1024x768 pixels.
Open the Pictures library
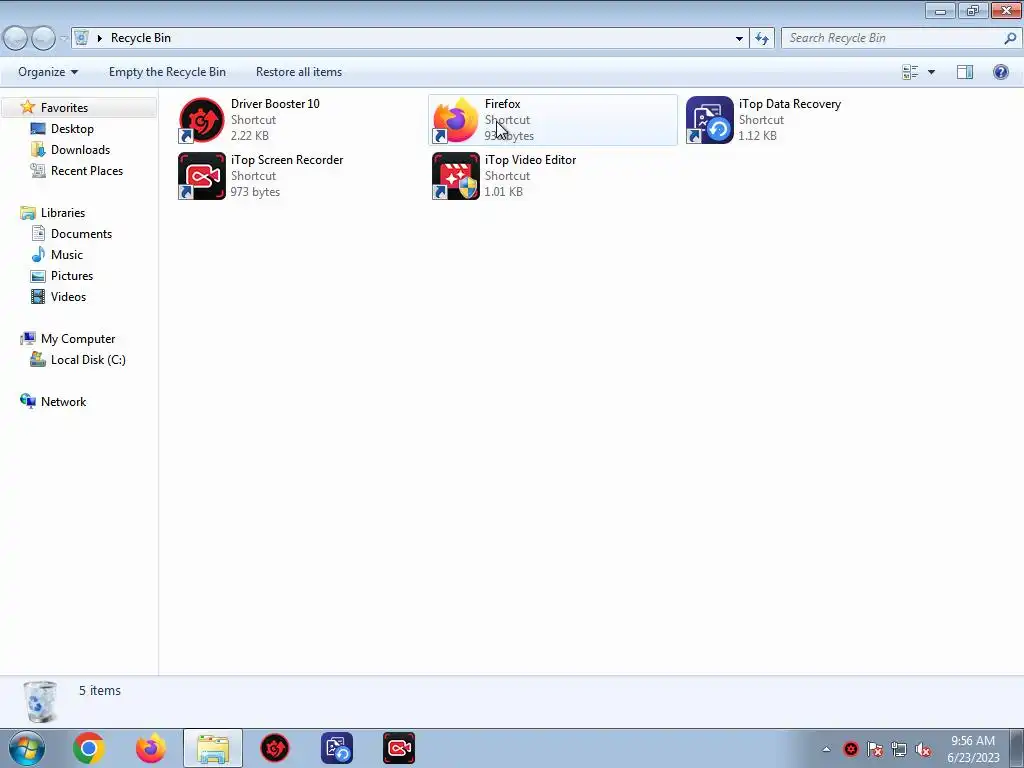pos(72,276)
